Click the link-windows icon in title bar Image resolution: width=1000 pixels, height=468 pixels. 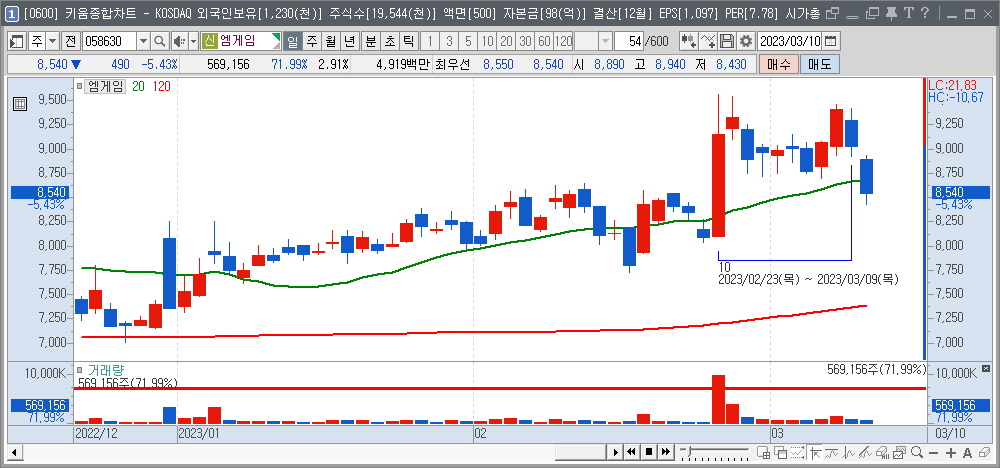tap(832, 13)
